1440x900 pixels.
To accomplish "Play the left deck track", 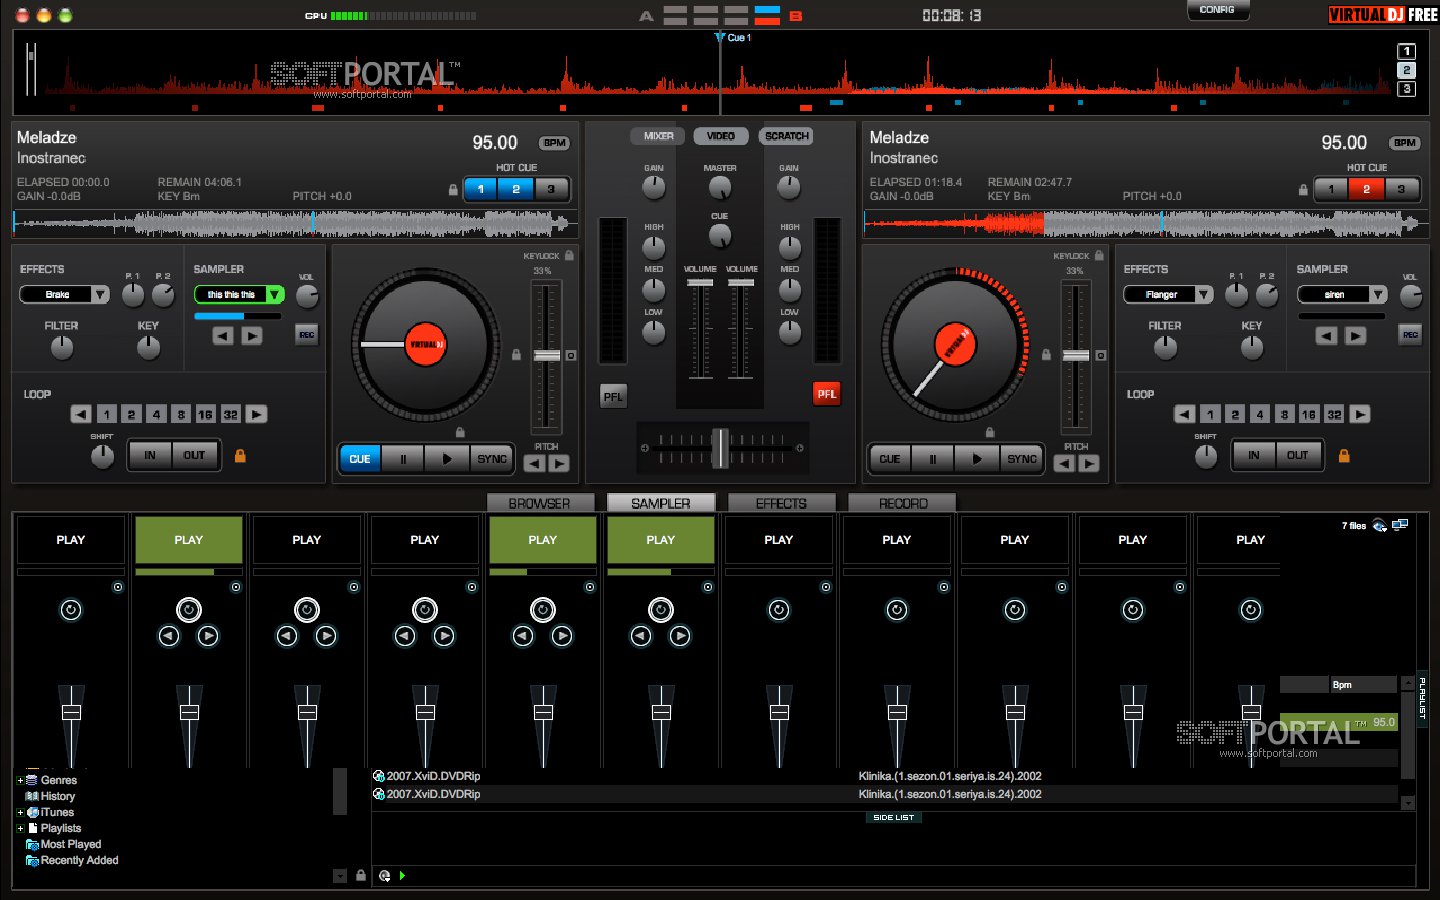I will [x=447, y=459].
